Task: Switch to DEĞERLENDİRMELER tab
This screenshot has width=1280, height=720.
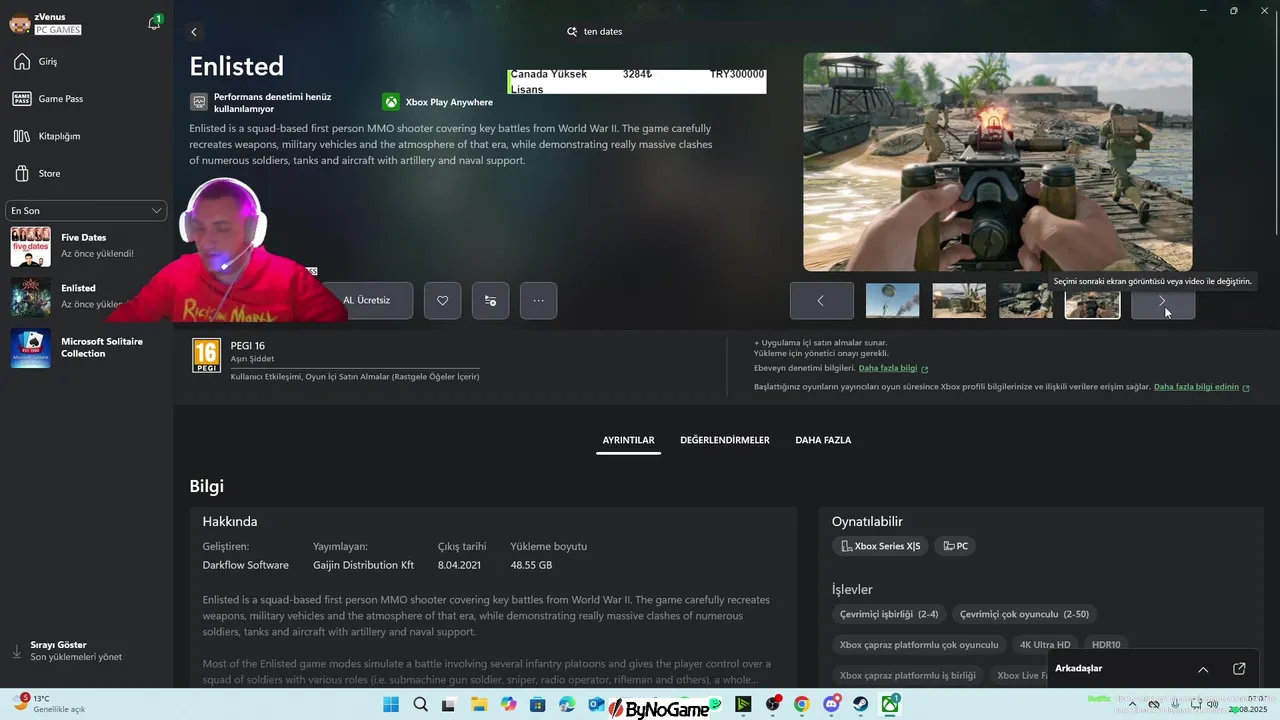Action: 725,440
